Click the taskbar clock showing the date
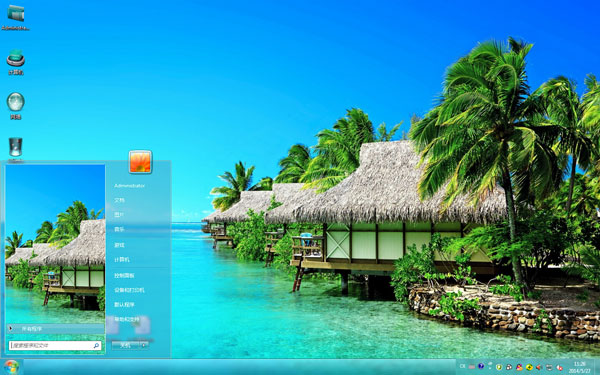The image size is (600, 375). (x=580, y=367)
